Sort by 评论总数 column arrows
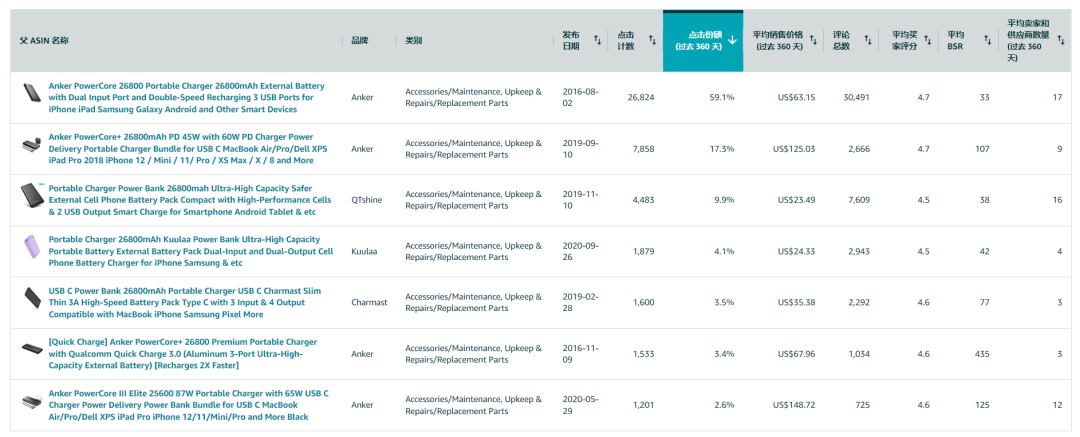Screen dimensions: 1080x437 pyautogui.click(x=868, y=41)
